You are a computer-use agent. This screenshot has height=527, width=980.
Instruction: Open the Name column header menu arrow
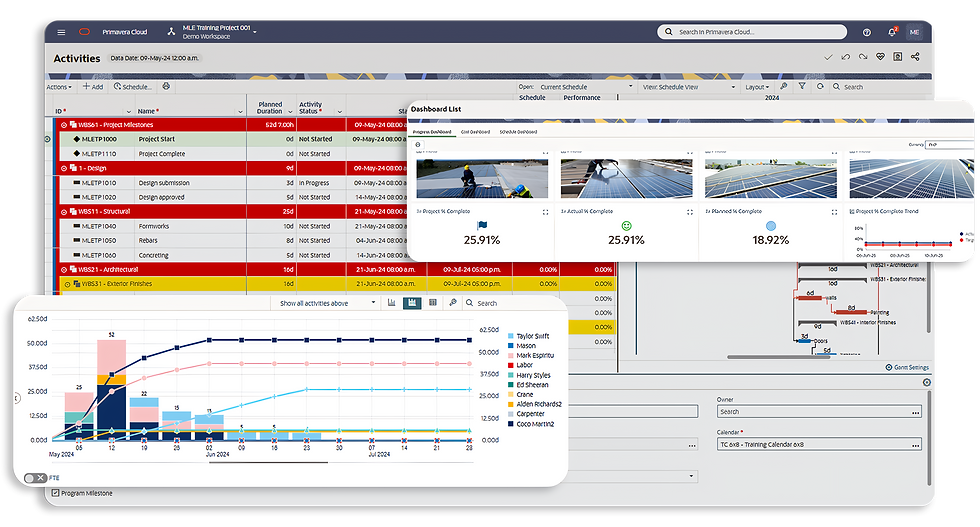[x=240, y=111]
